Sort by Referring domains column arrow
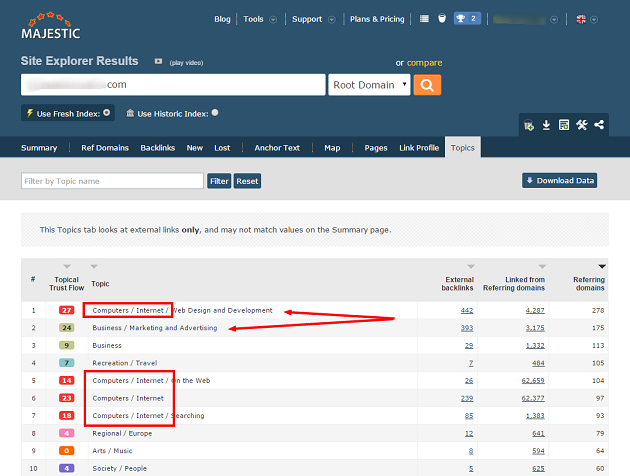Viewport: 630px width, 476px height. pos(602,266)
